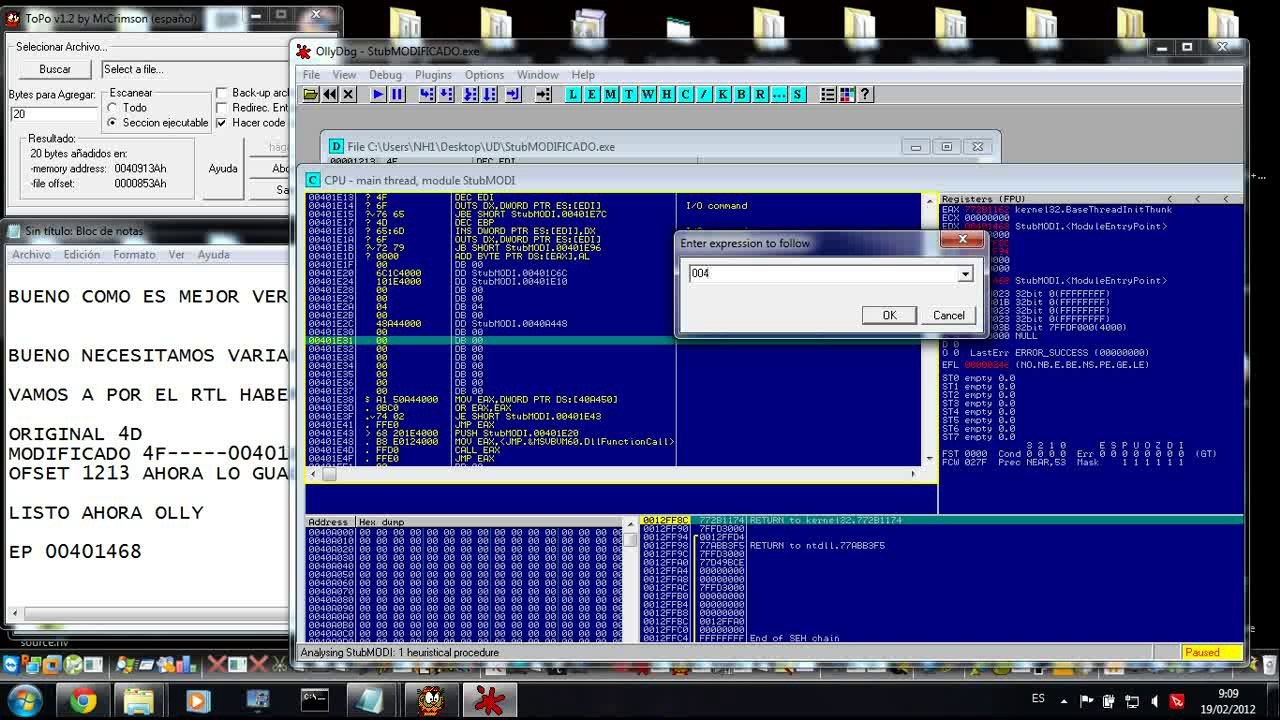Screen dimensions: 1280x720
Task: Click the Trace into toolbar icon
Action: point(471,94)
